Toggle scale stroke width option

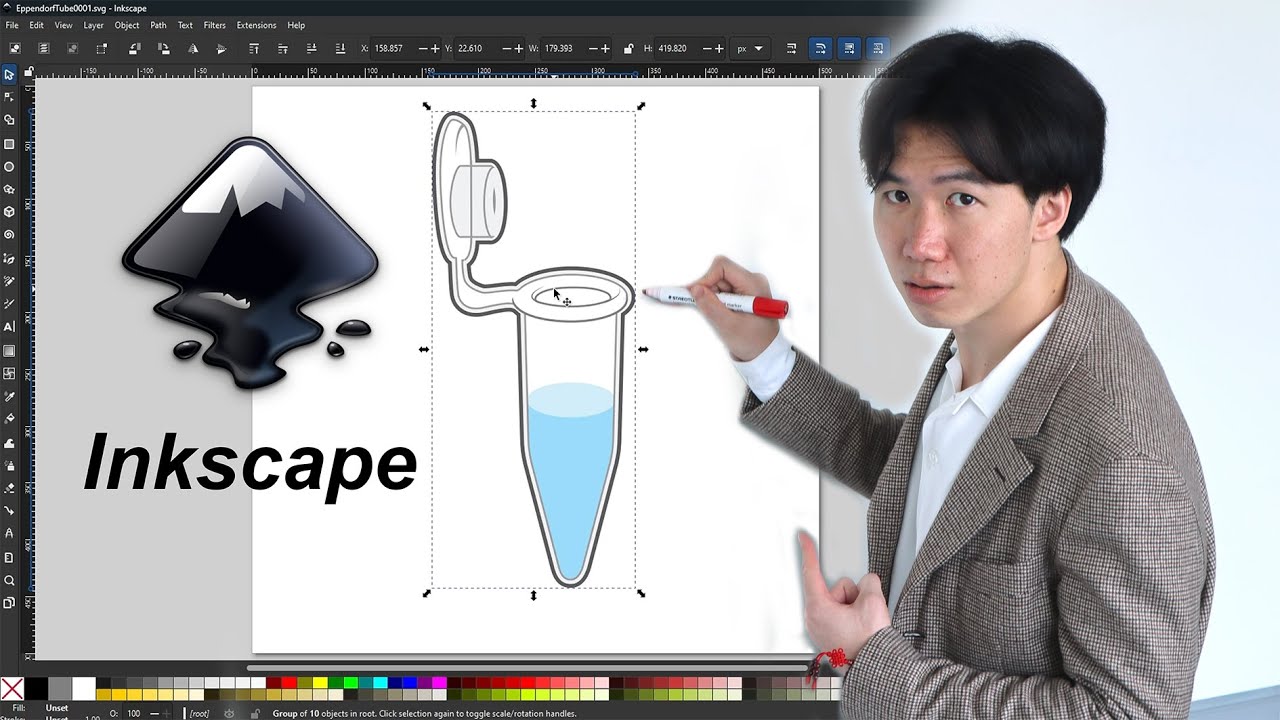[791, 48]
